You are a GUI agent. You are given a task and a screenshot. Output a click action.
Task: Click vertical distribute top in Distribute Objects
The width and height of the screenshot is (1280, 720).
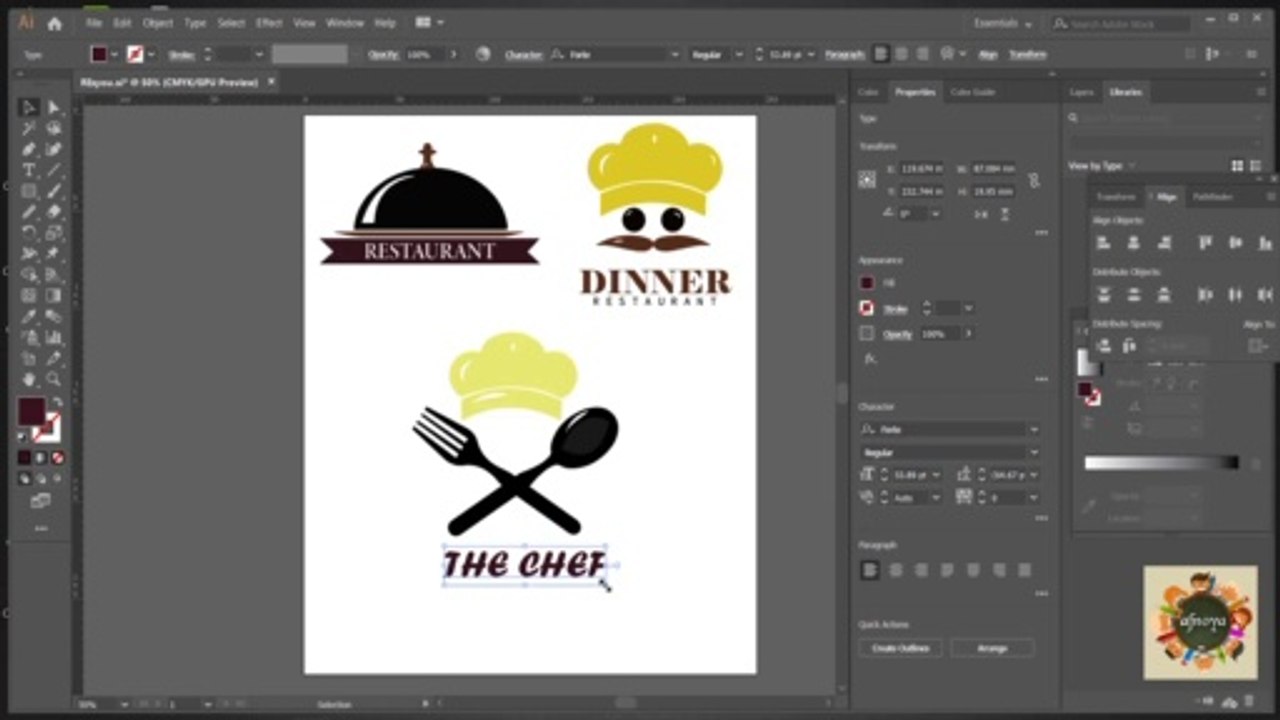pyautogui.click(x=1104, y=295)
